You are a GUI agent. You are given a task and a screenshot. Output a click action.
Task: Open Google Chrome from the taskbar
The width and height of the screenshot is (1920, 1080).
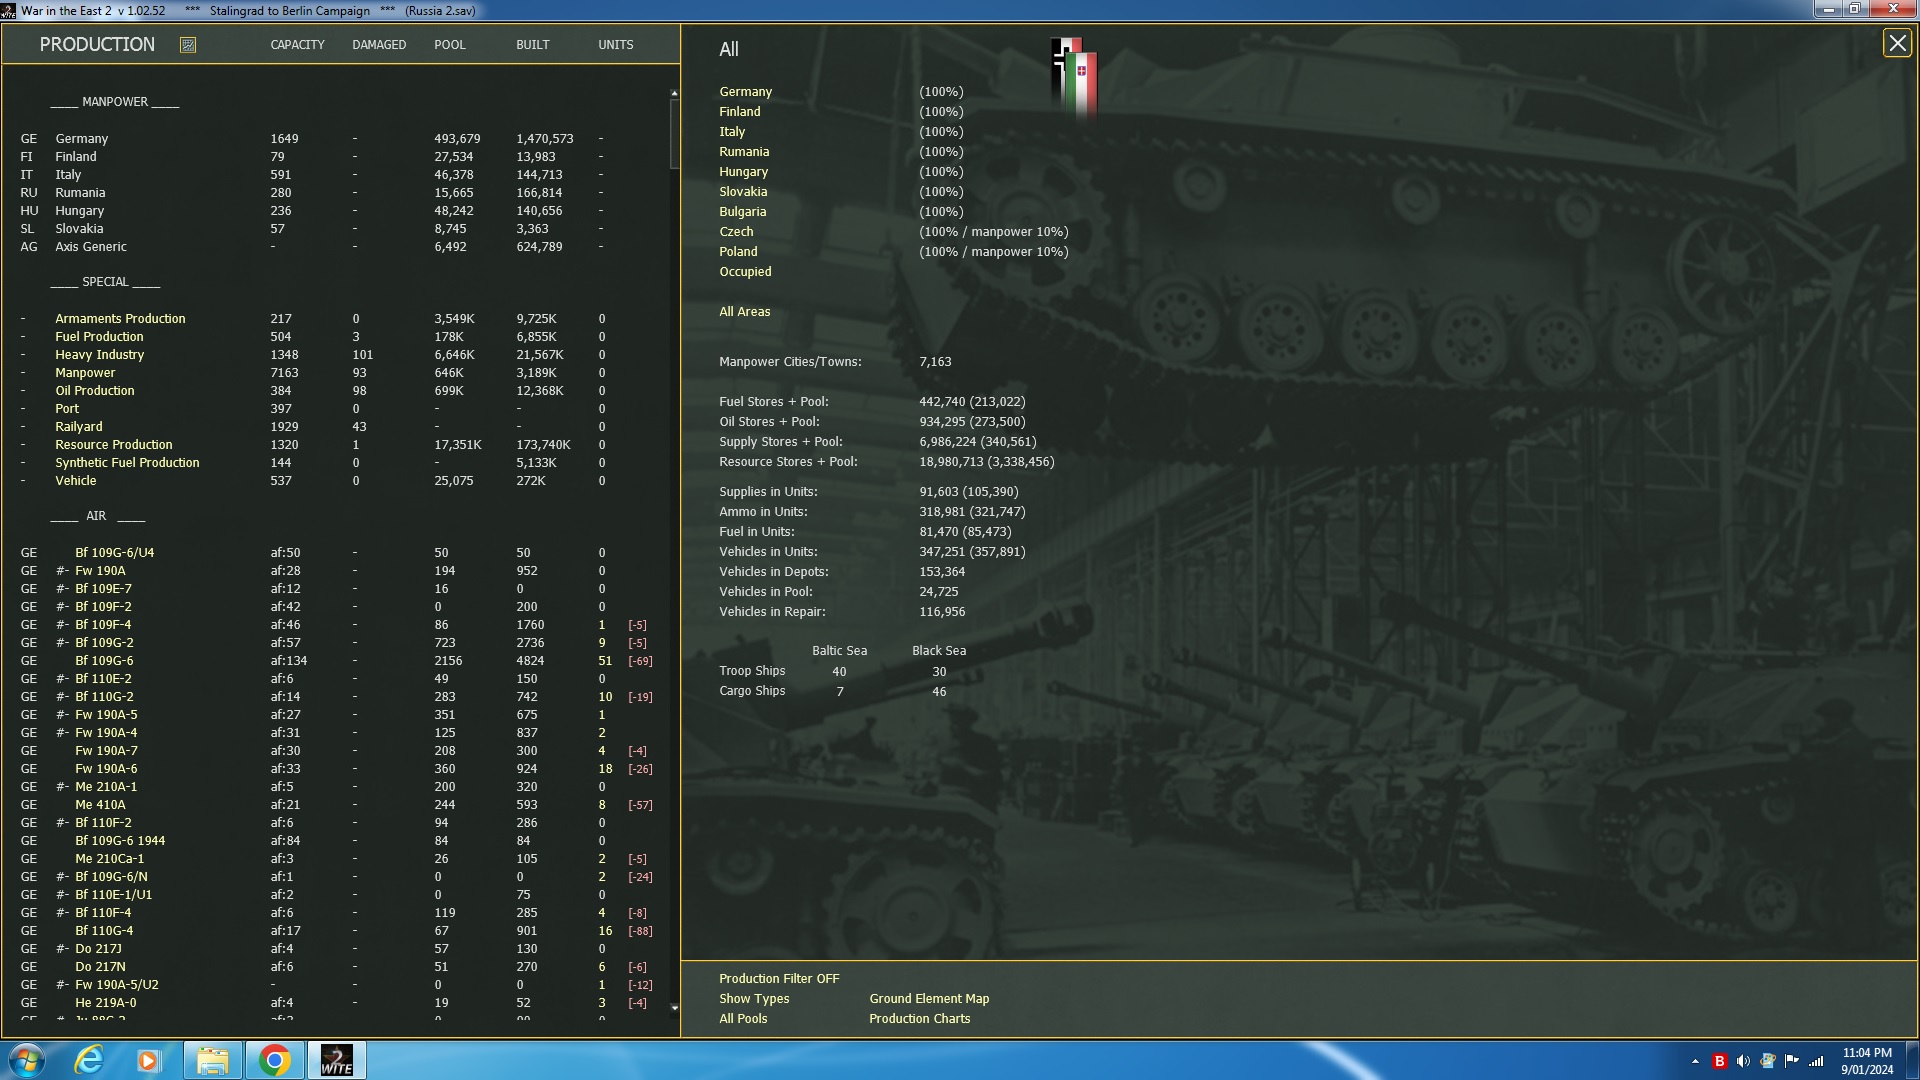point(275,1059)
